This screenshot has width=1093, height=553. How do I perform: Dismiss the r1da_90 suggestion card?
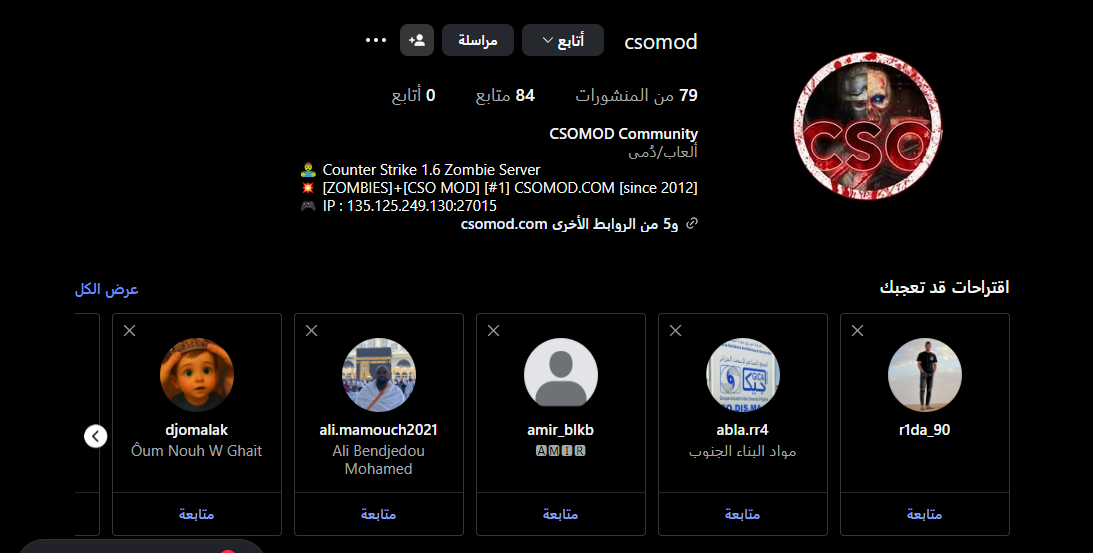click(858, 330)
